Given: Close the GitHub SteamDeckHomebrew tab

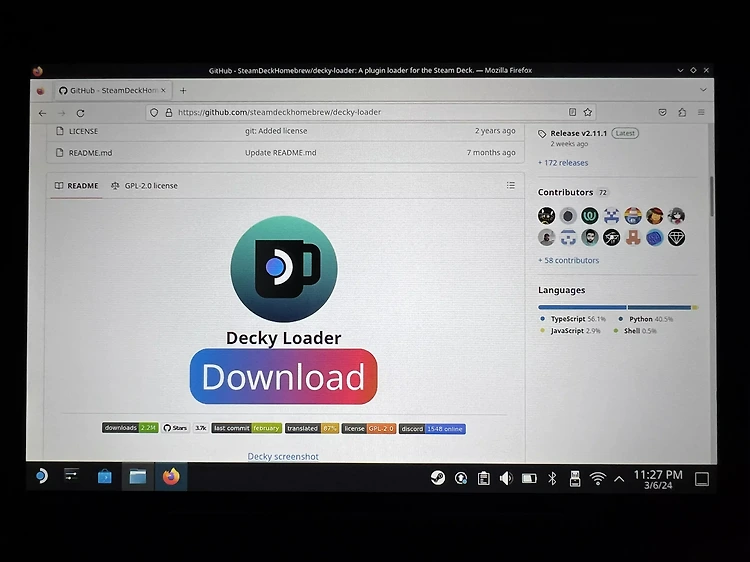Looking at the screenshot, I should click(163, 90).
